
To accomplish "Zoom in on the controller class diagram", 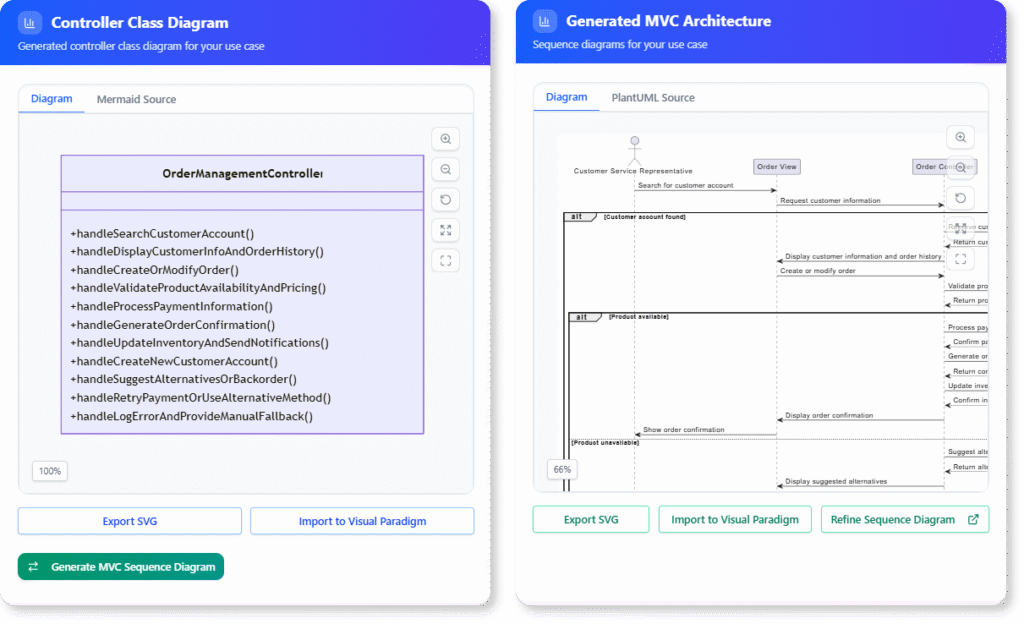I will tap(444, 138).
